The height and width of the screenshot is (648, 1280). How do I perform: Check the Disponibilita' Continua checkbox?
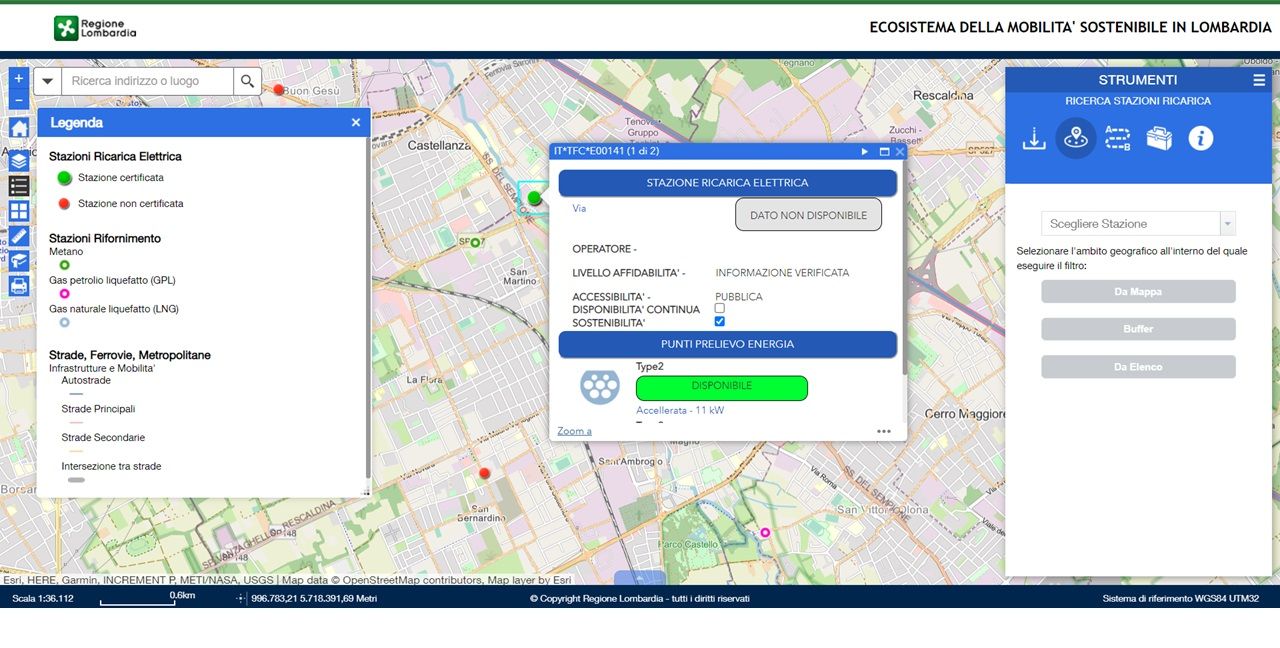(720, 309)
